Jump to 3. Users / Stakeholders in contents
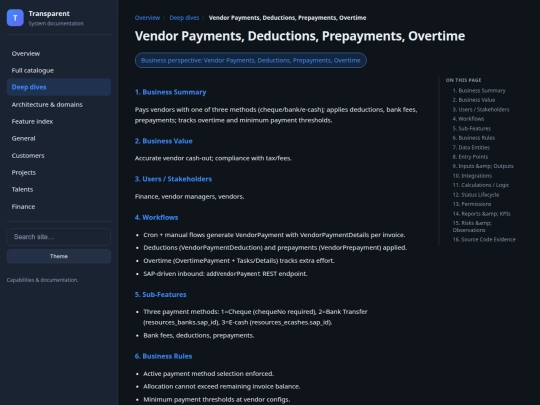The image size is (540, 405). pyautogui.click(x=481, y=110)
